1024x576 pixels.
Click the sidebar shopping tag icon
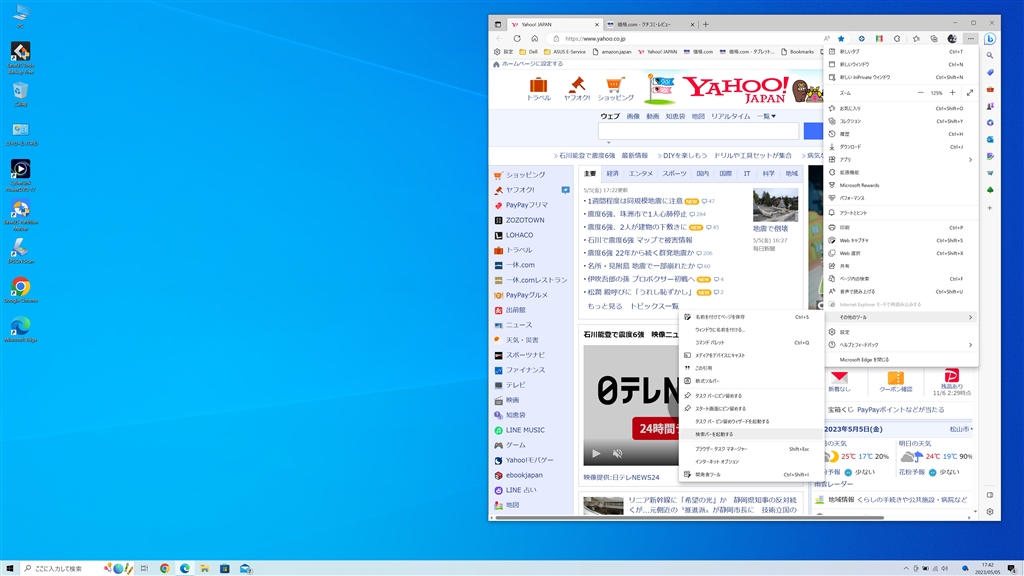click(x=990, y=72)
